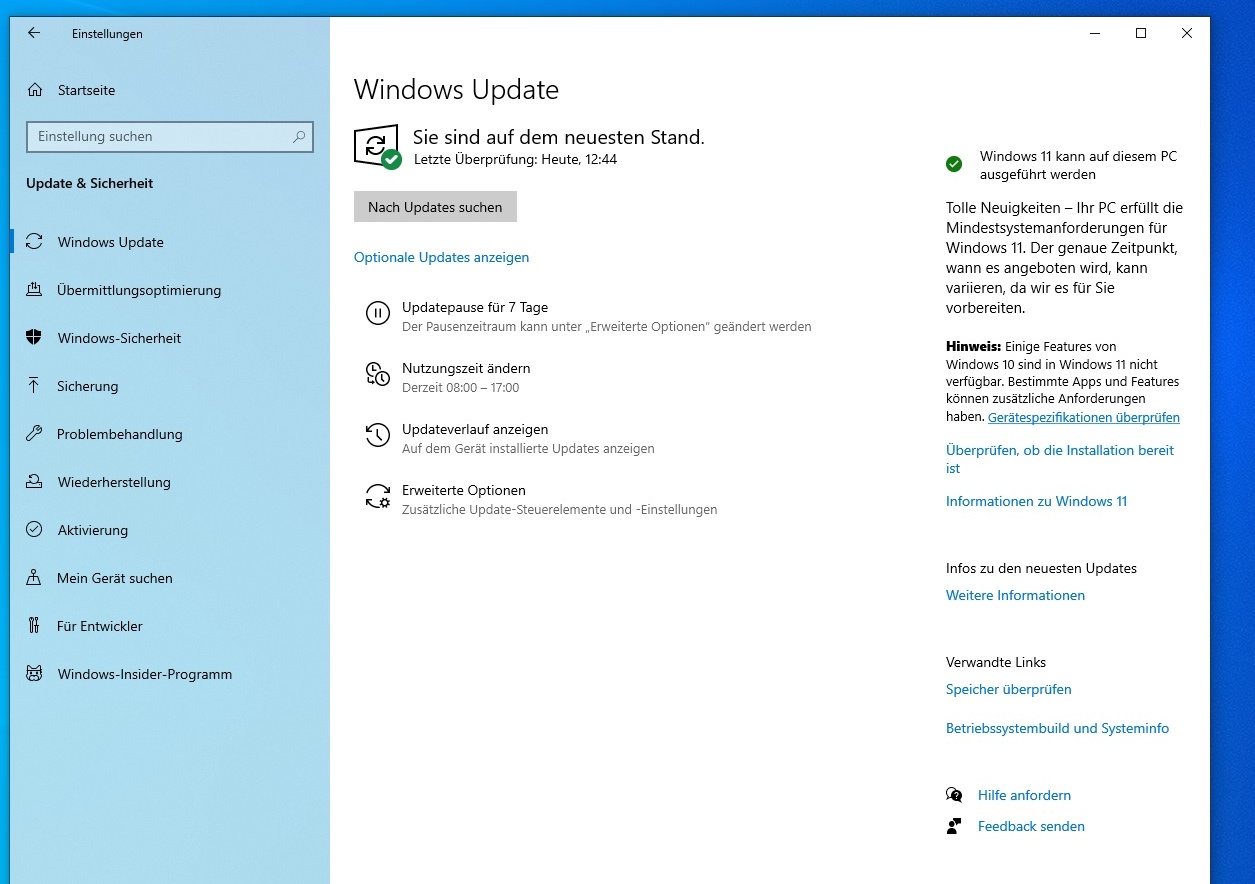Image resolution: width=1255 pixels, height=884 pixels.
Task: Click the large update status icon
Action: 377,147
